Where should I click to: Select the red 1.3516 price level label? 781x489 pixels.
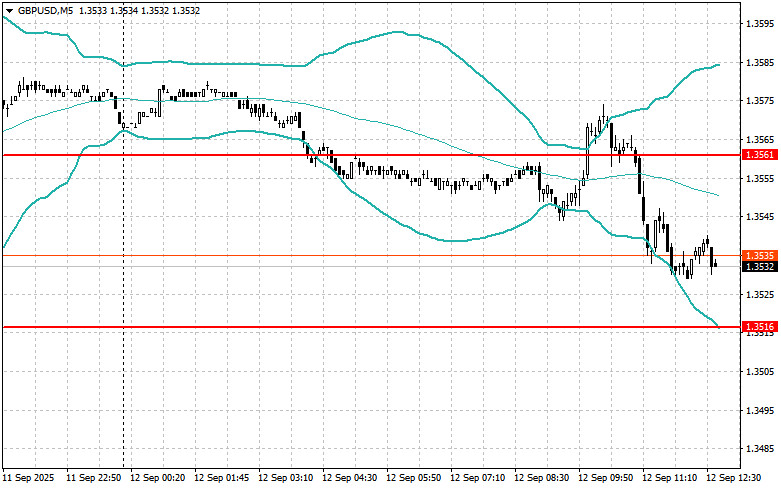click(760, 327)
